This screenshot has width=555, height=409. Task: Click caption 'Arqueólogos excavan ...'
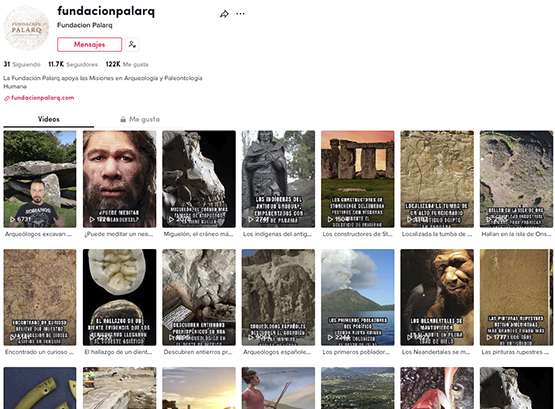tap(38, 234)
